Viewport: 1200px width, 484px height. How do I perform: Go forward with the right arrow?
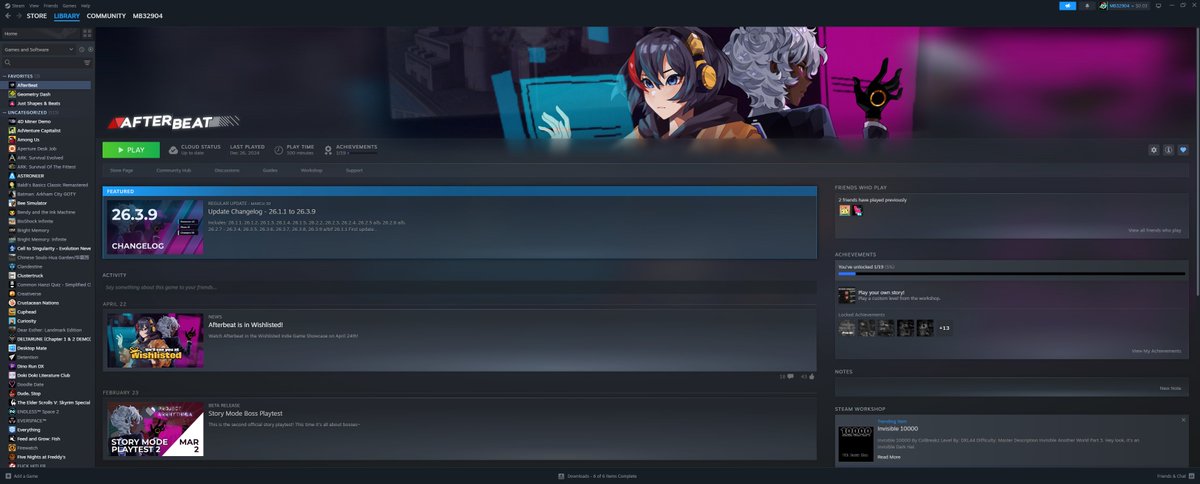coord(19,16)
